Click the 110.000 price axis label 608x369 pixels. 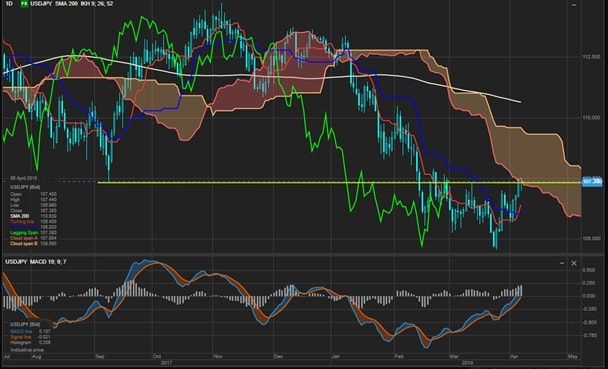tap(591, 117)
